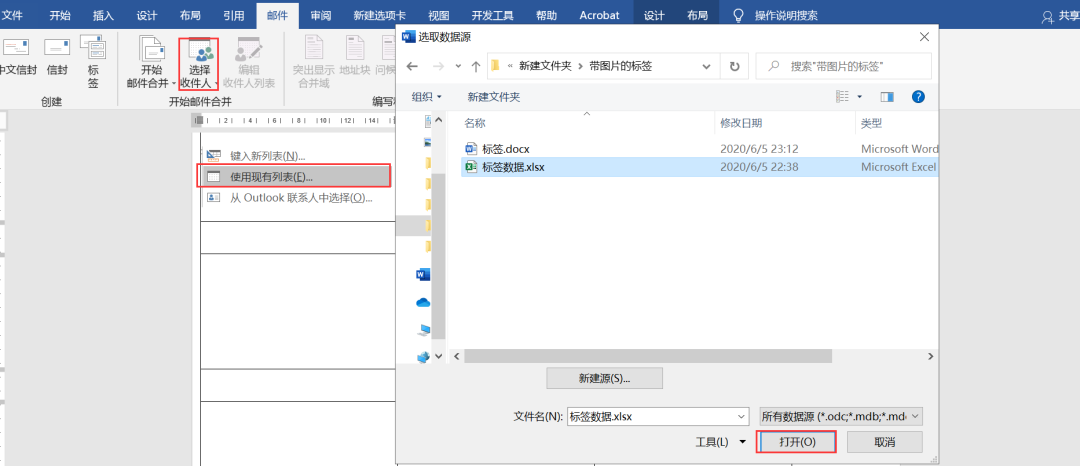Click the blue help question mark icon

(918, 97)
